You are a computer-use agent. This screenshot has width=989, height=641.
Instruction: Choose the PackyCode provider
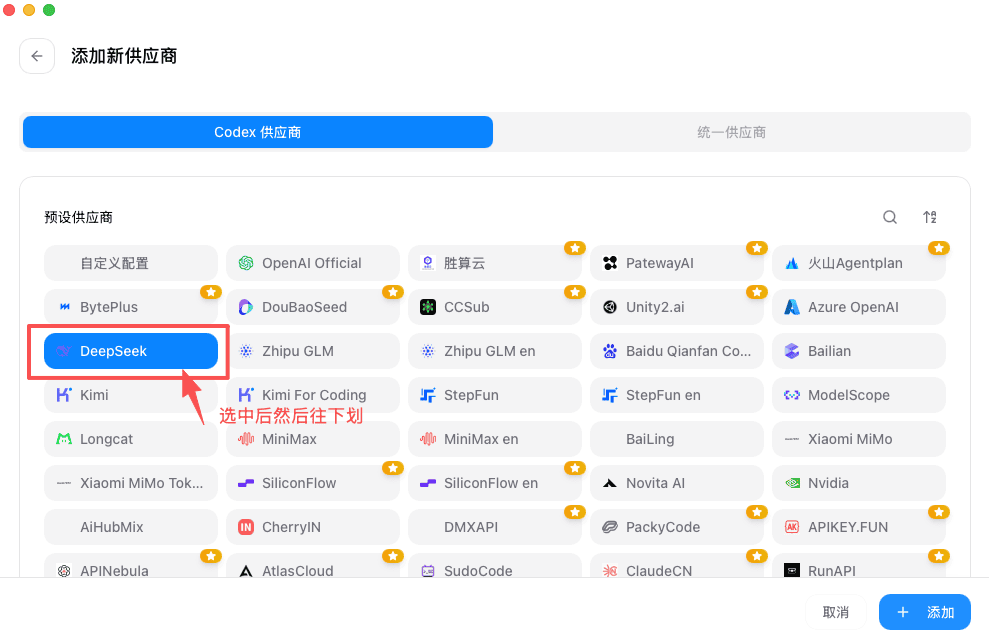677,527
